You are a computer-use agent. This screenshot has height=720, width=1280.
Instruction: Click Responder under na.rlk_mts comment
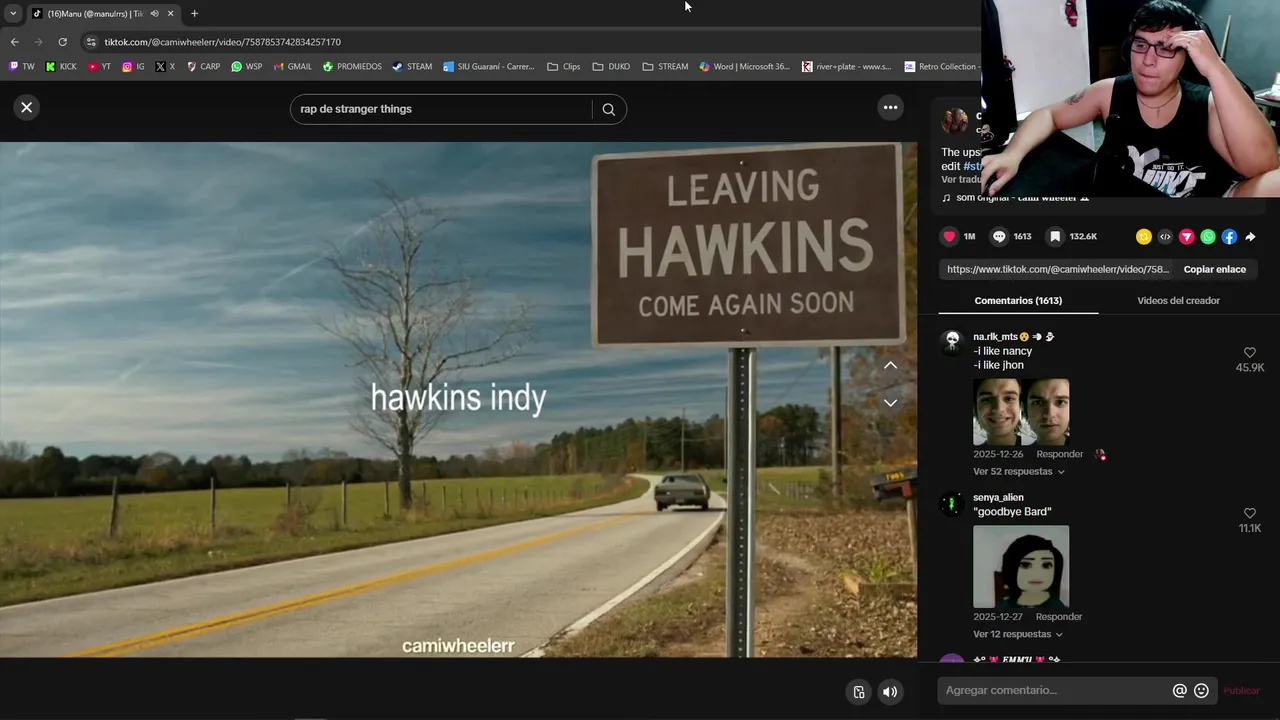click(1059, 454)
